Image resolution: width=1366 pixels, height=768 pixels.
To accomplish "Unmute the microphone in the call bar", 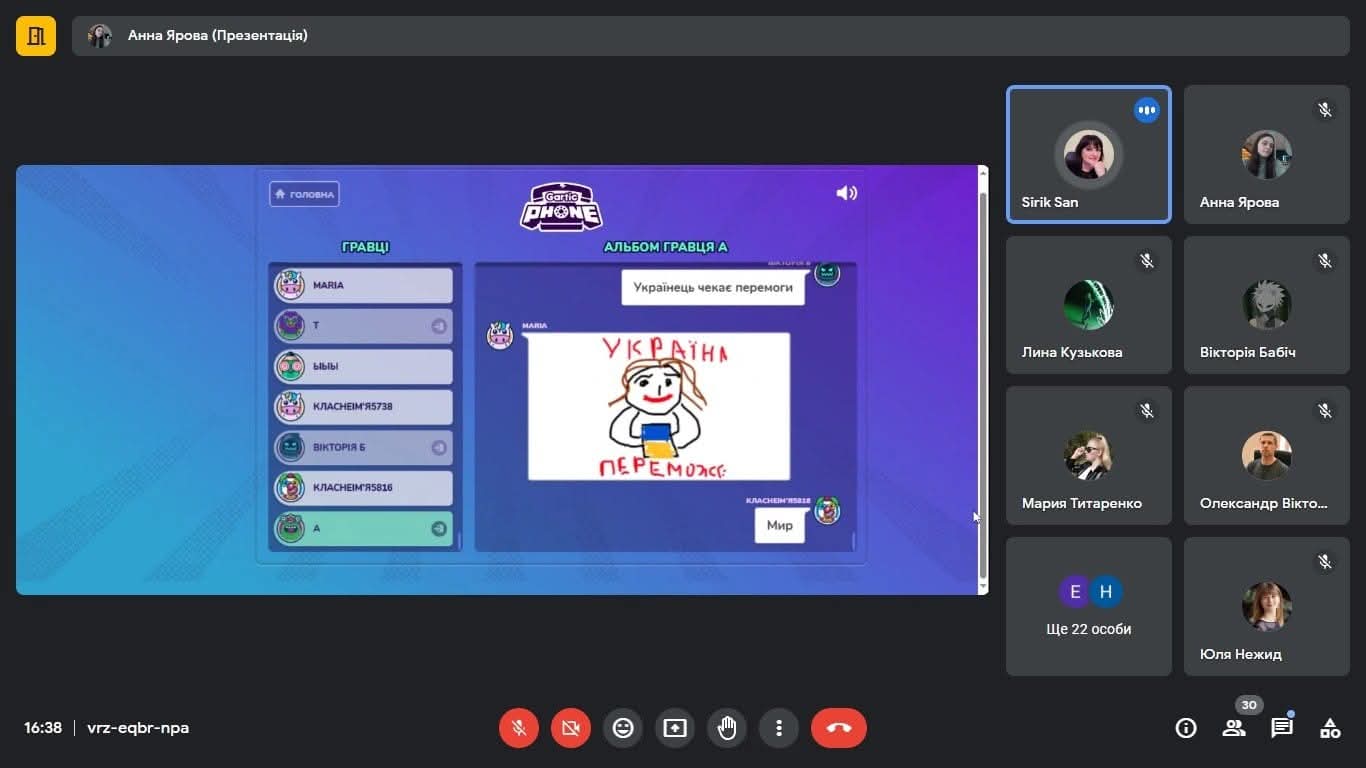I will (519, 728).
